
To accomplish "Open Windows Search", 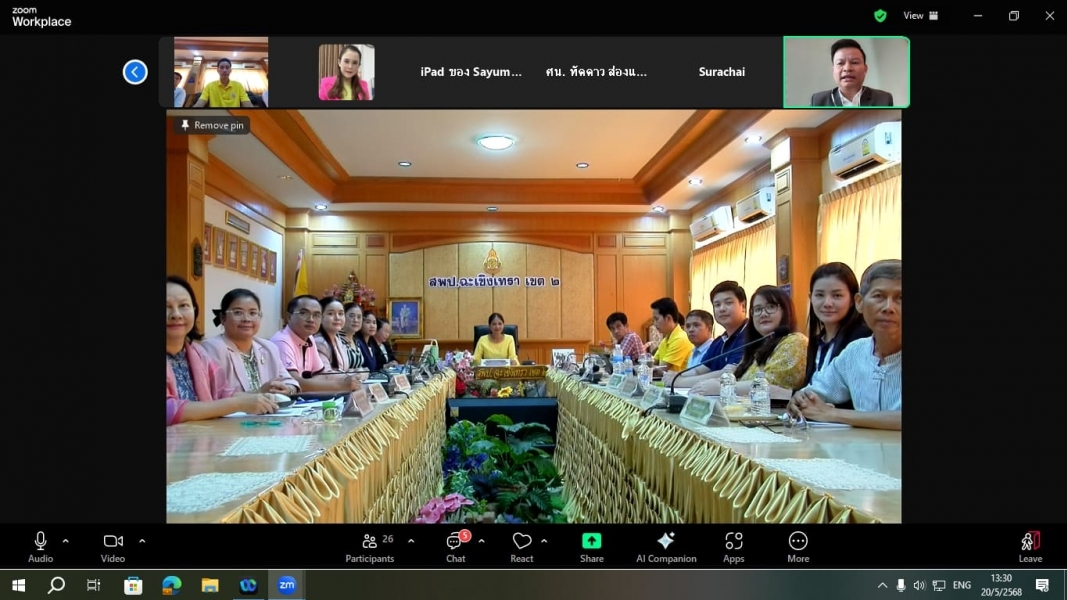I will (x=56, y=585).
